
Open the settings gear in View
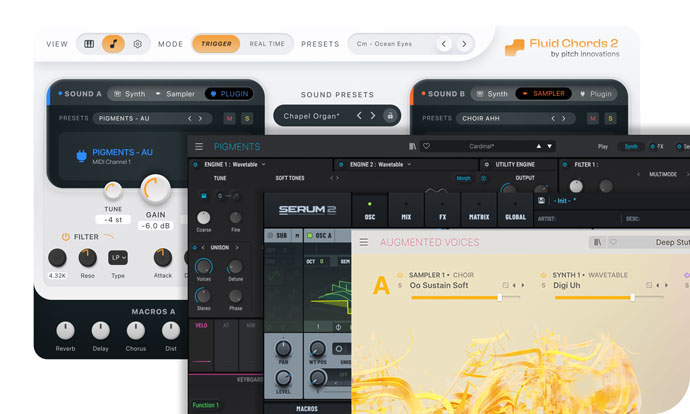coord(138,44)
